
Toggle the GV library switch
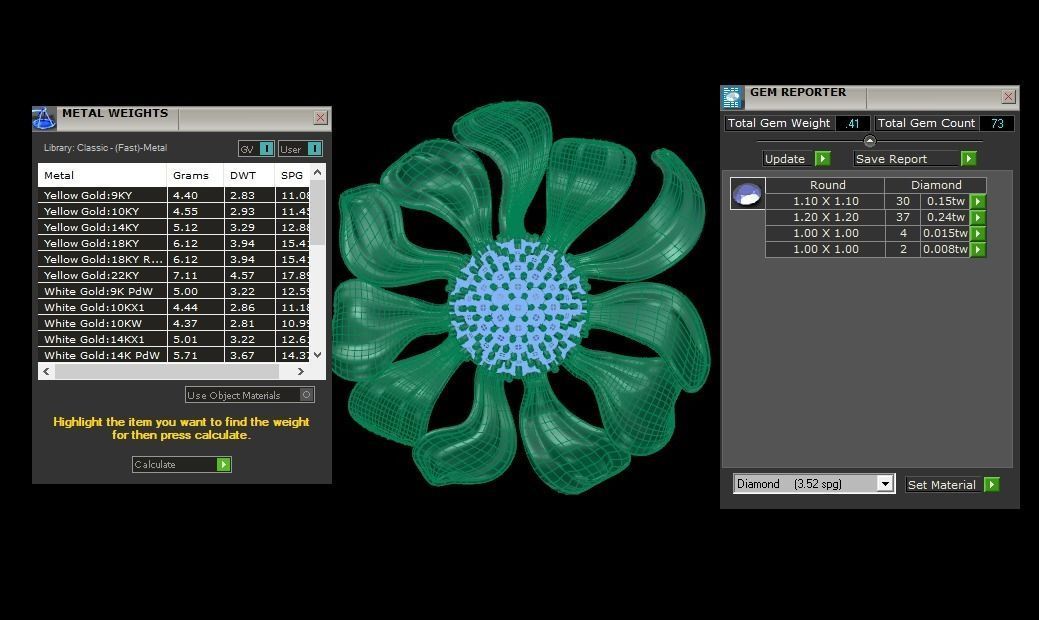[x=266, y=148]
